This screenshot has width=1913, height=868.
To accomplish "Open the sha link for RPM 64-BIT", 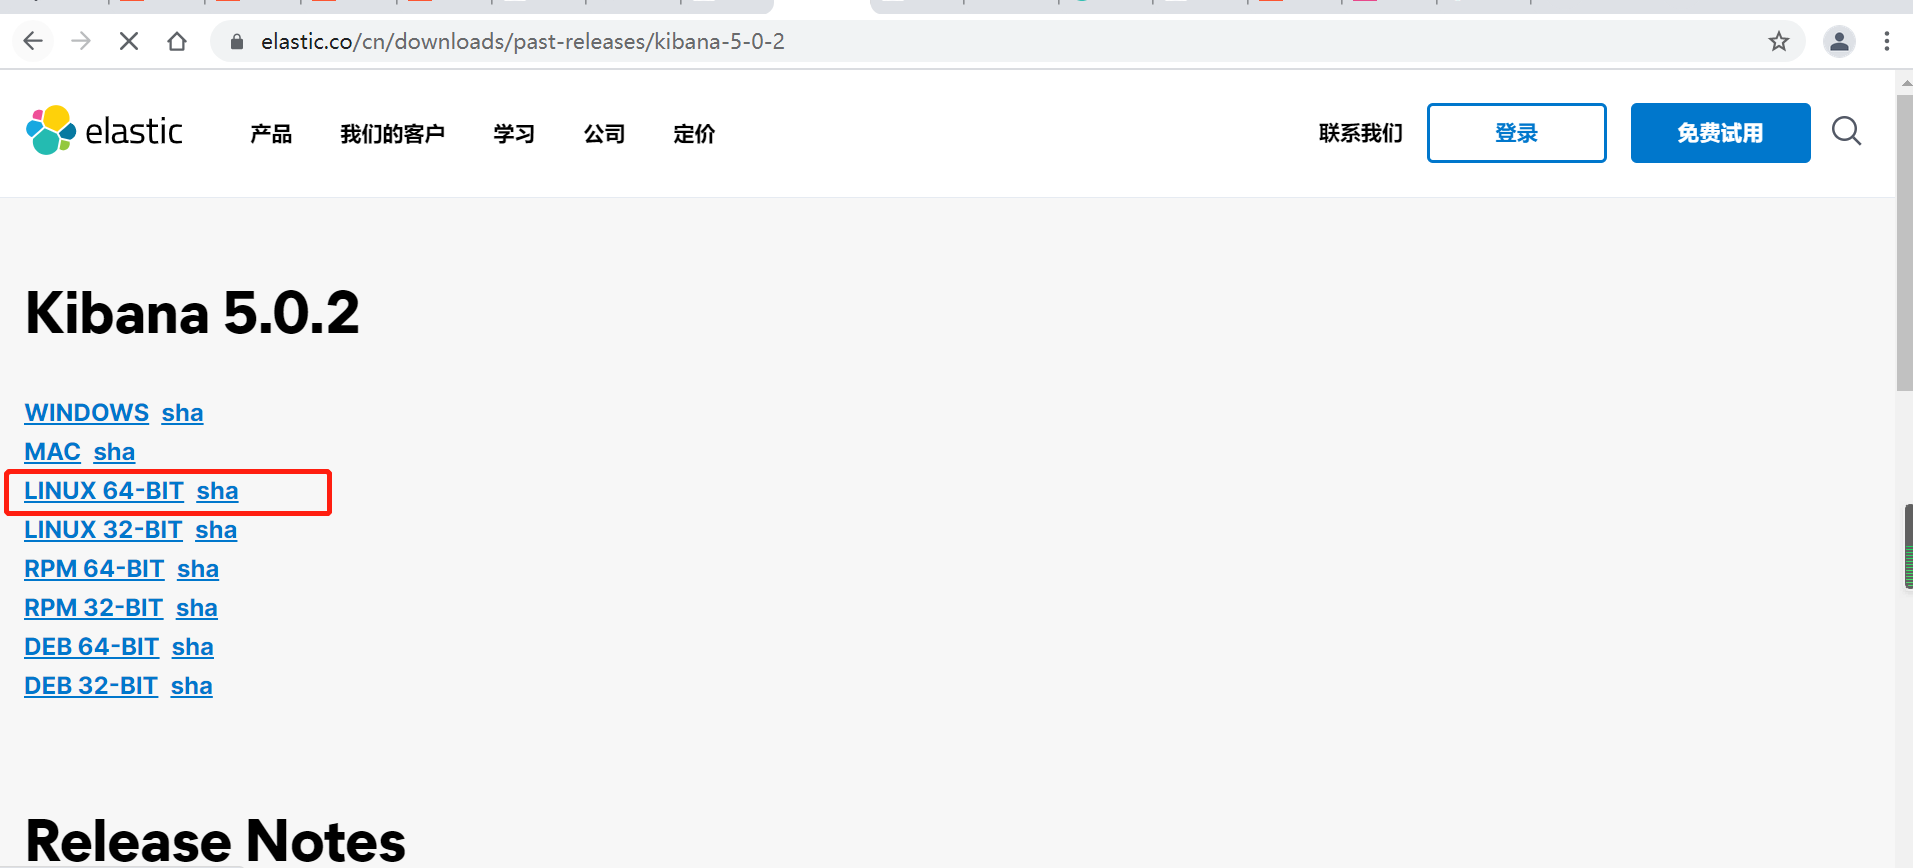I will click(198, 569).
